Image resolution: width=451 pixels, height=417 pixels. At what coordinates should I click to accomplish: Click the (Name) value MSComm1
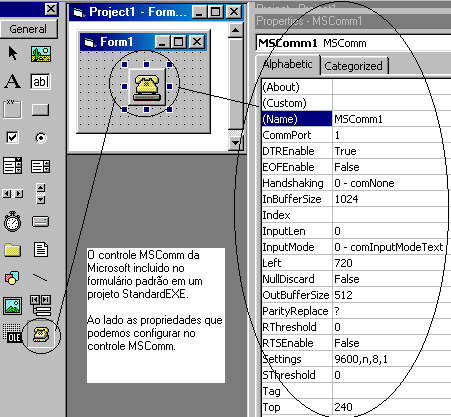(x=392, y=119)
